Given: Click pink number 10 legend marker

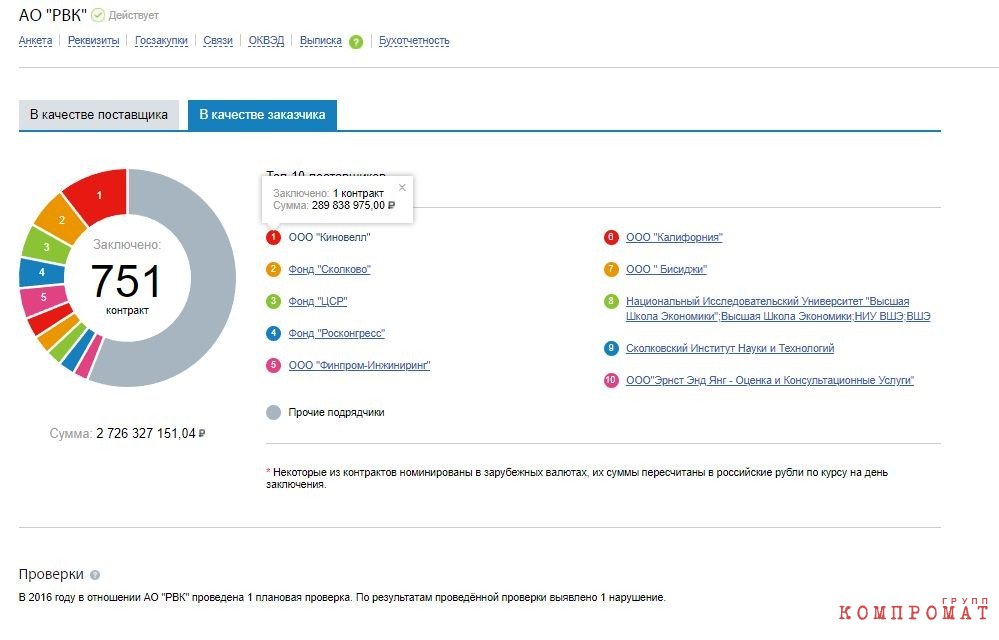Looking at the screenshot, I should pos(611,380).
